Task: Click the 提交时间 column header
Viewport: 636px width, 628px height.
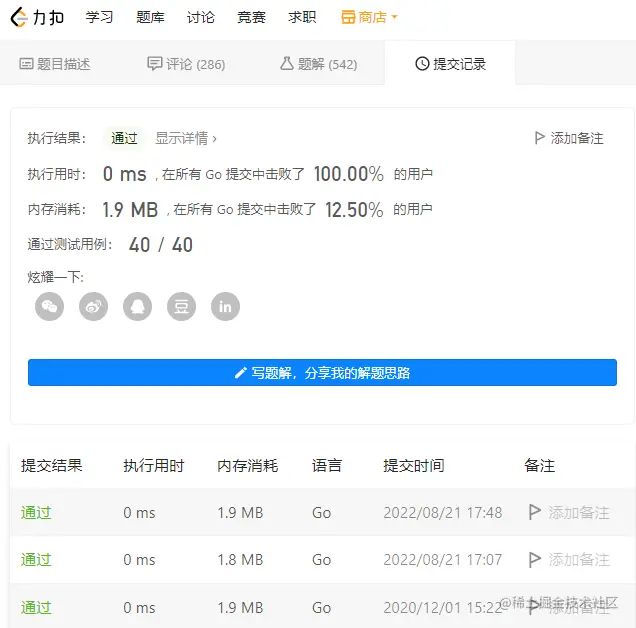Action: [414, 465]
